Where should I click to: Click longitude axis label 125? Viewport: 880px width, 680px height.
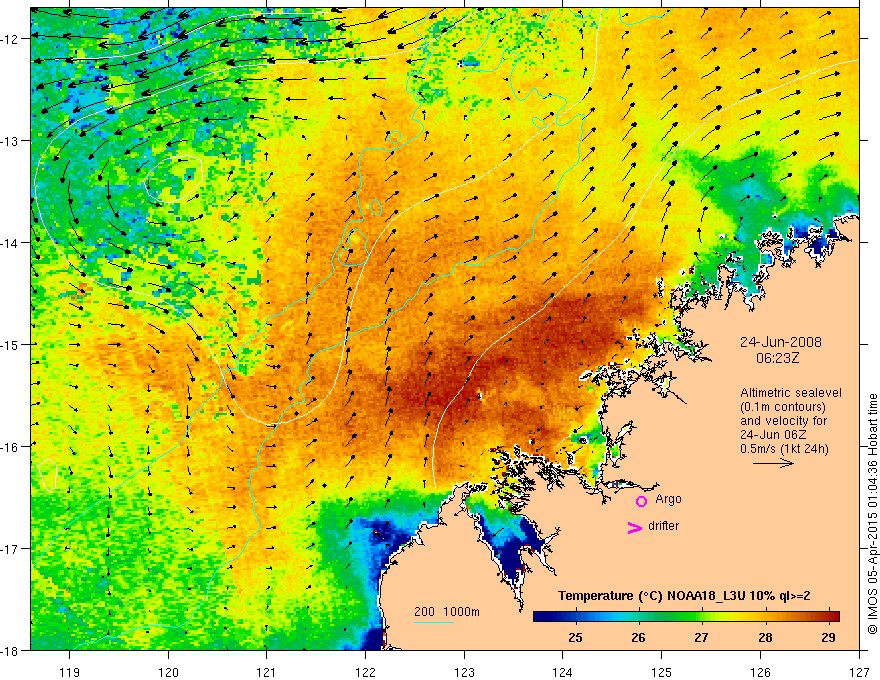(x=662, y=672)
